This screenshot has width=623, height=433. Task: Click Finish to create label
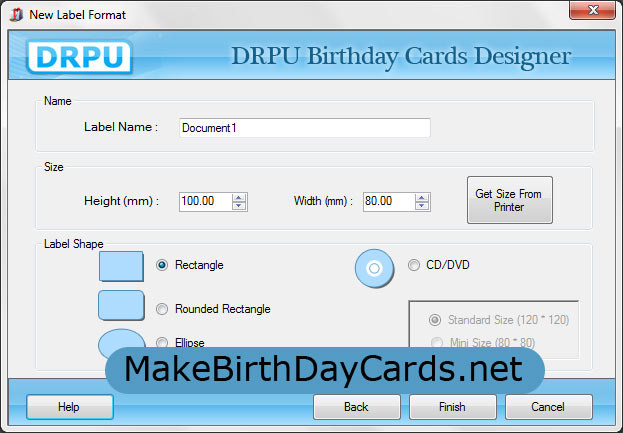[x=453, y=407]
